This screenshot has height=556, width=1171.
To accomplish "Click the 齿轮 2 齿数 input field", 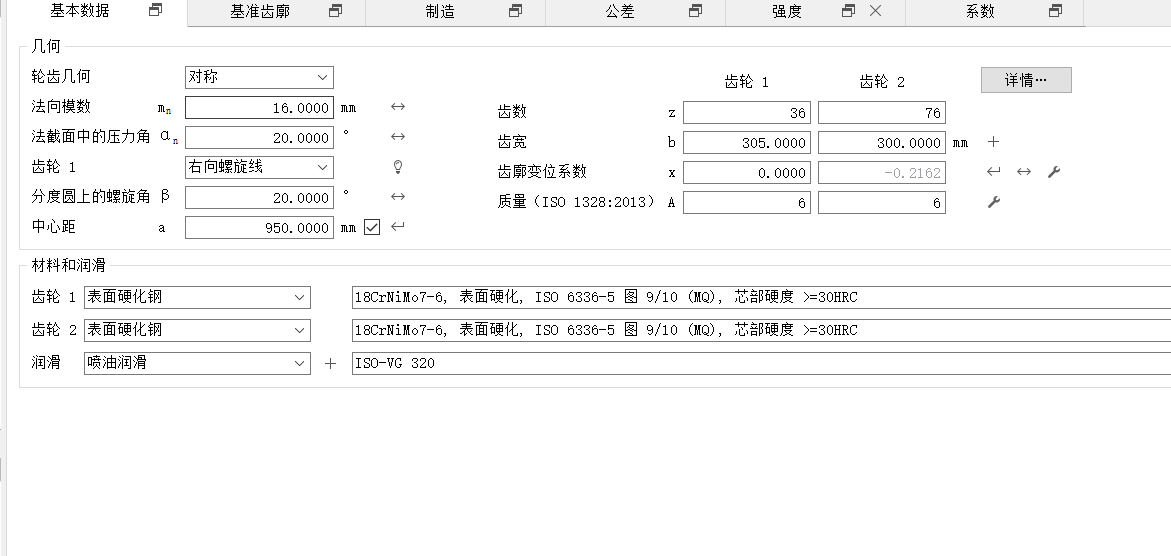I will tap(880, 113).
